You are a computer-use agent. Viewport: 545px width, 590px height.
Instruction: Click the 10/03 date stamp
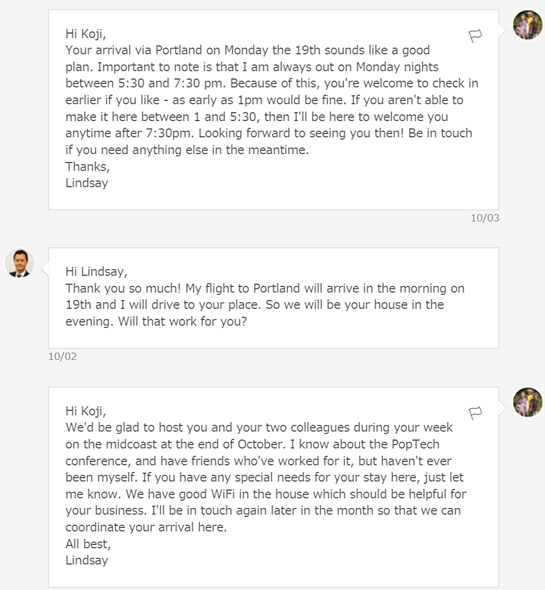pos(485,218)
